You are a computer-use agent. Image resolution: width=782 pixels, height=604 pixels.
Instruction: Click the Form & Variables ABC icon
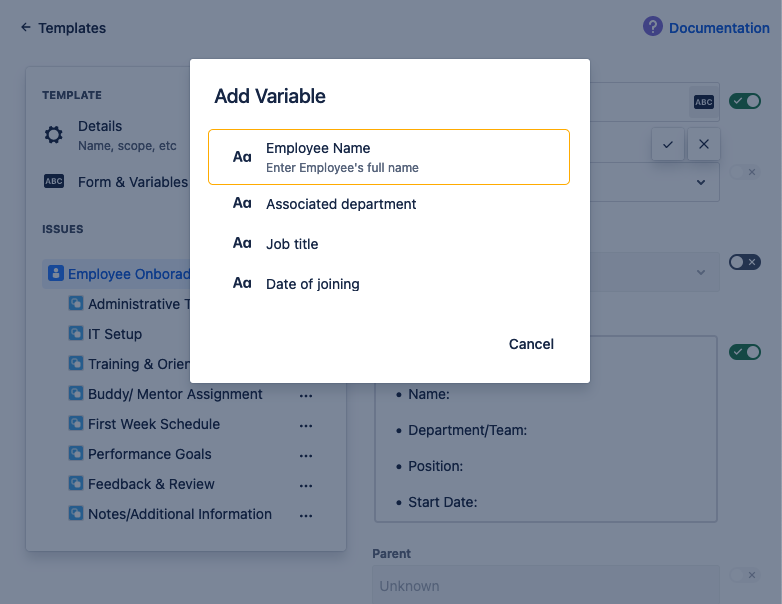[x=54, y=182]
